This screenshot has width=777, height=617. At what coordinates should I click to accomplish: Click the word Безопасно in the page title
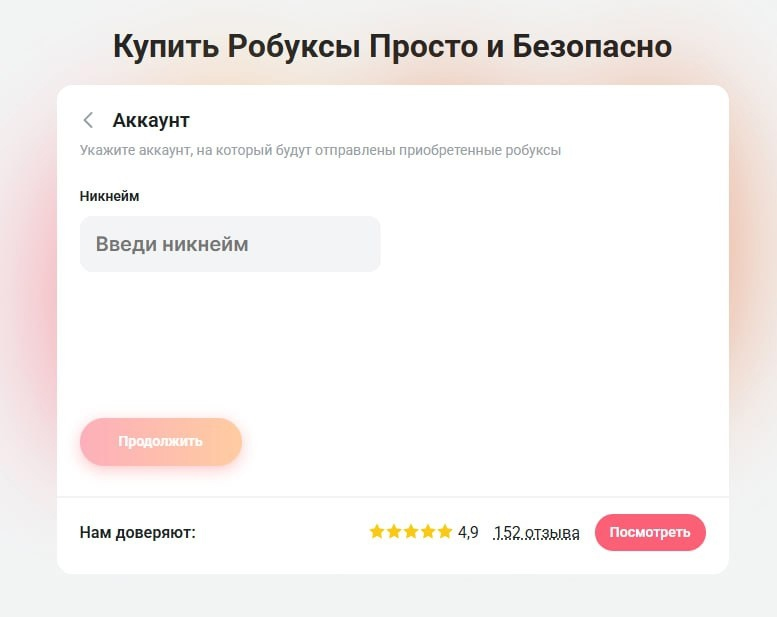[x=591, y=47]
